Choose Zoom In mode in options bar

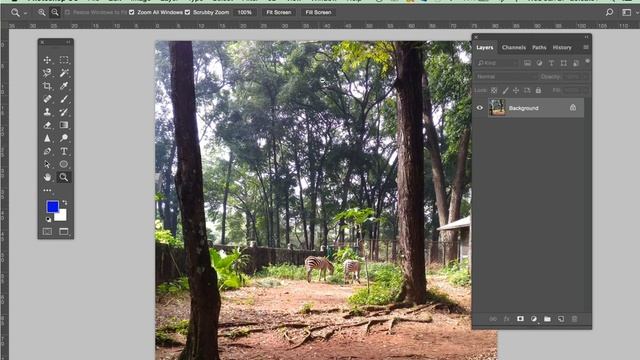(x=42, y=13)
